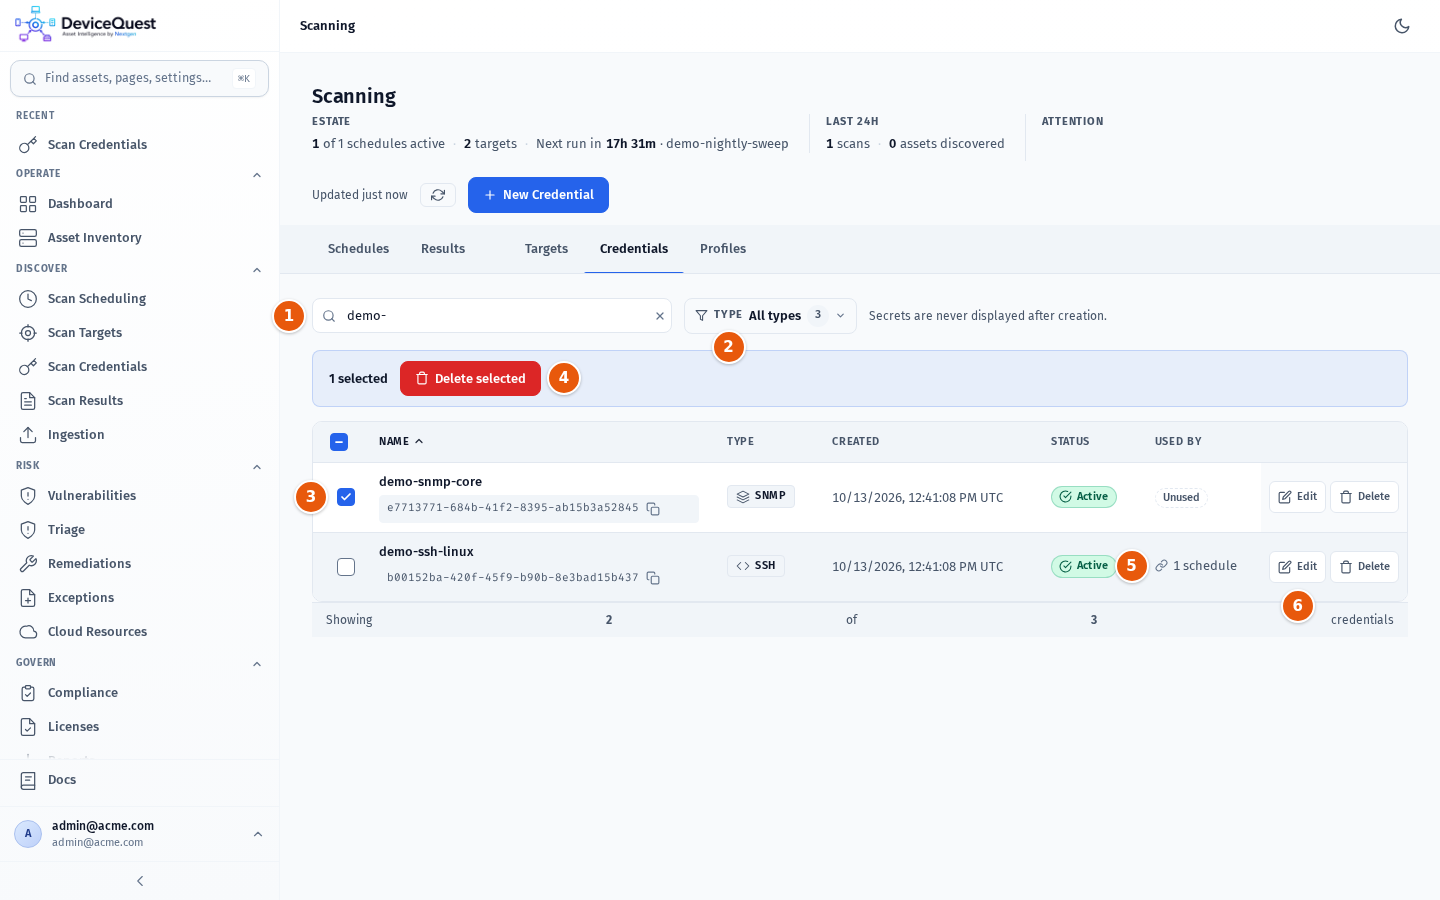The height and width of the screenshot is (900, 1440).
Task: Open Scan Scheduling page
Action: coord(139,299)
